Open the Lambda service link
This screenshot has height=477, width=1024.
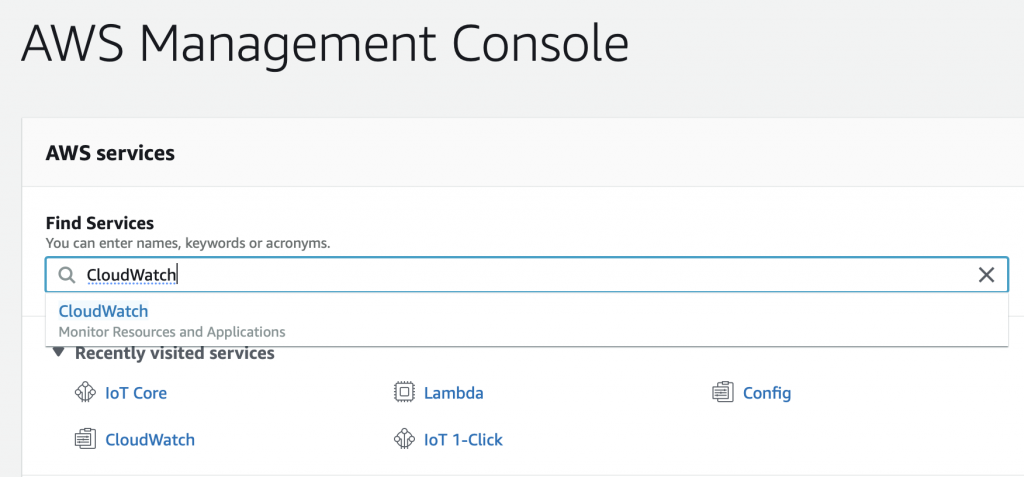454,393
